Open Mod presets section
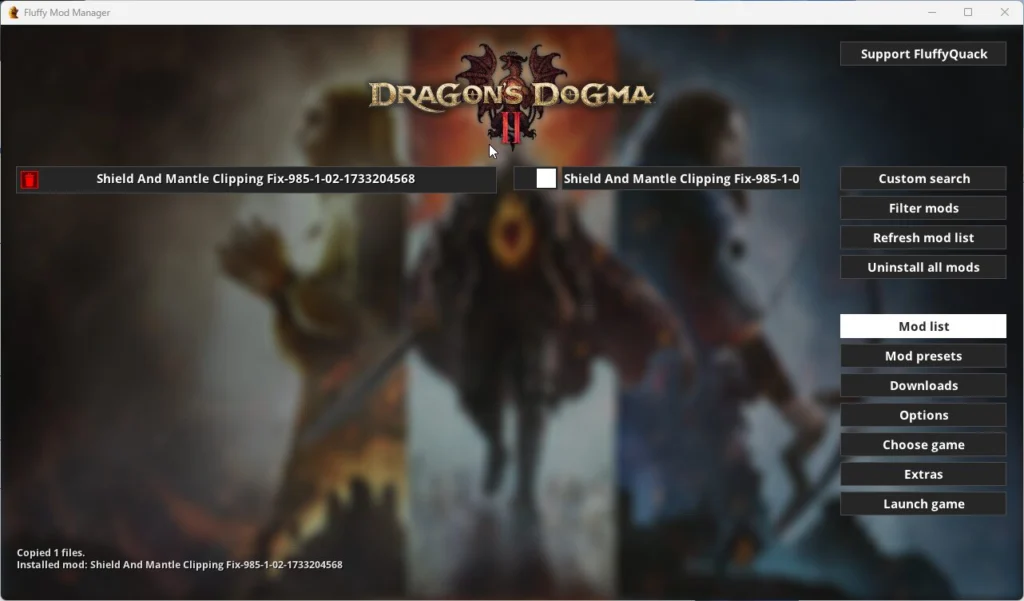1024x601 pixels. tap(923, 356)
